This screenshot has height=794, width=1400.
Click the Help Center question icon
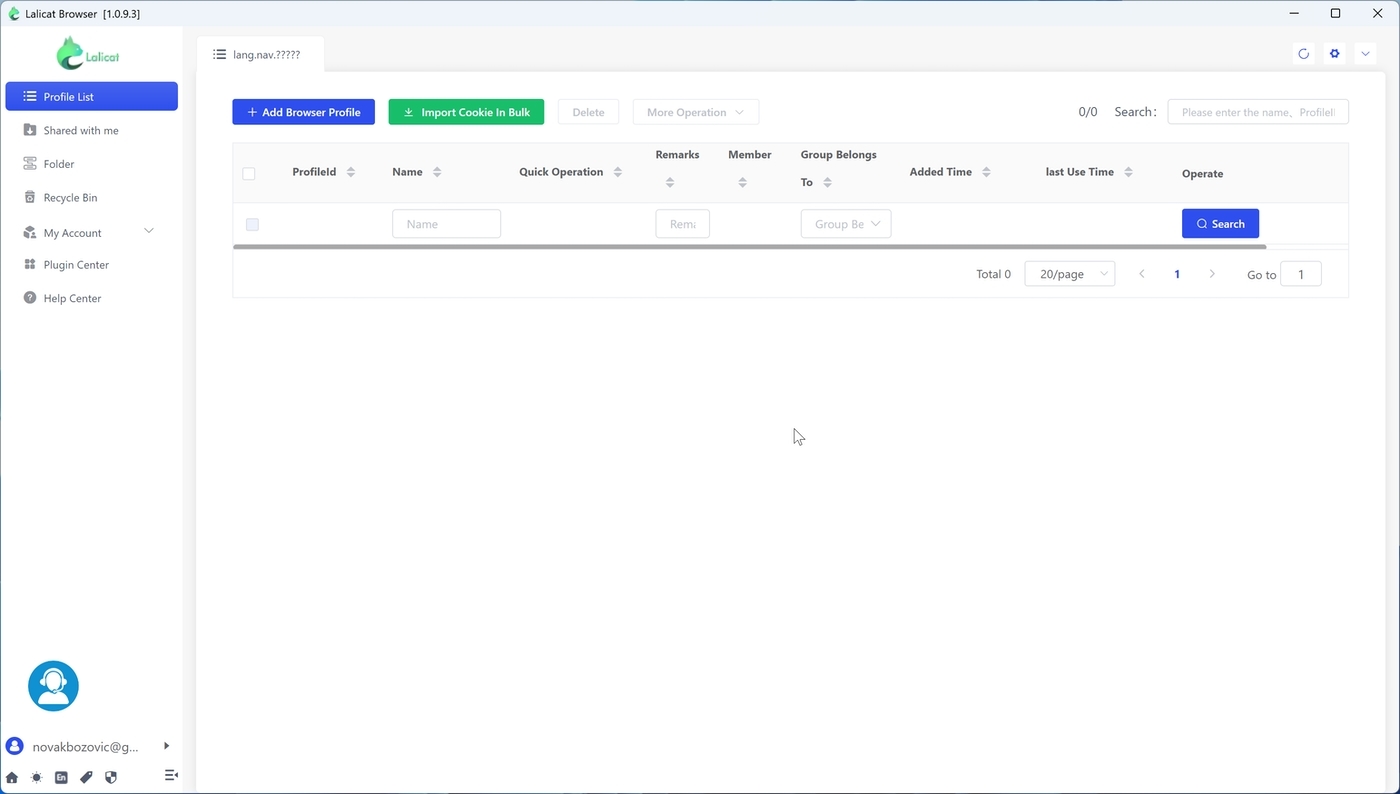[30, 298]
